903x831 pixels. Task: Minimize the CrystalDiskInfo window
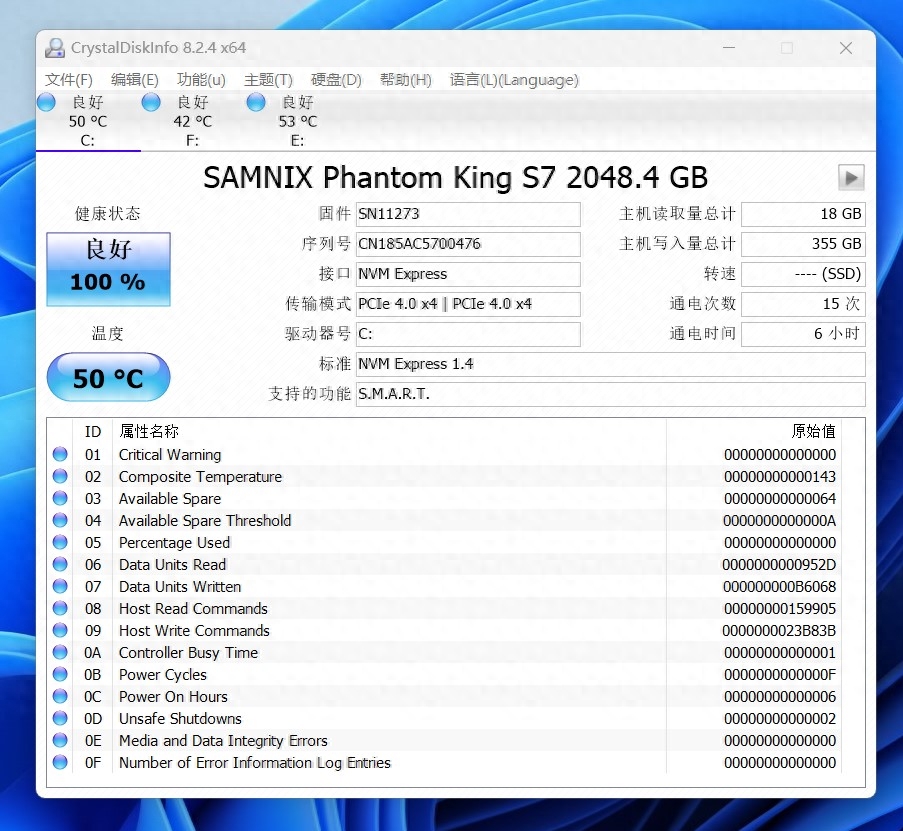729,48
